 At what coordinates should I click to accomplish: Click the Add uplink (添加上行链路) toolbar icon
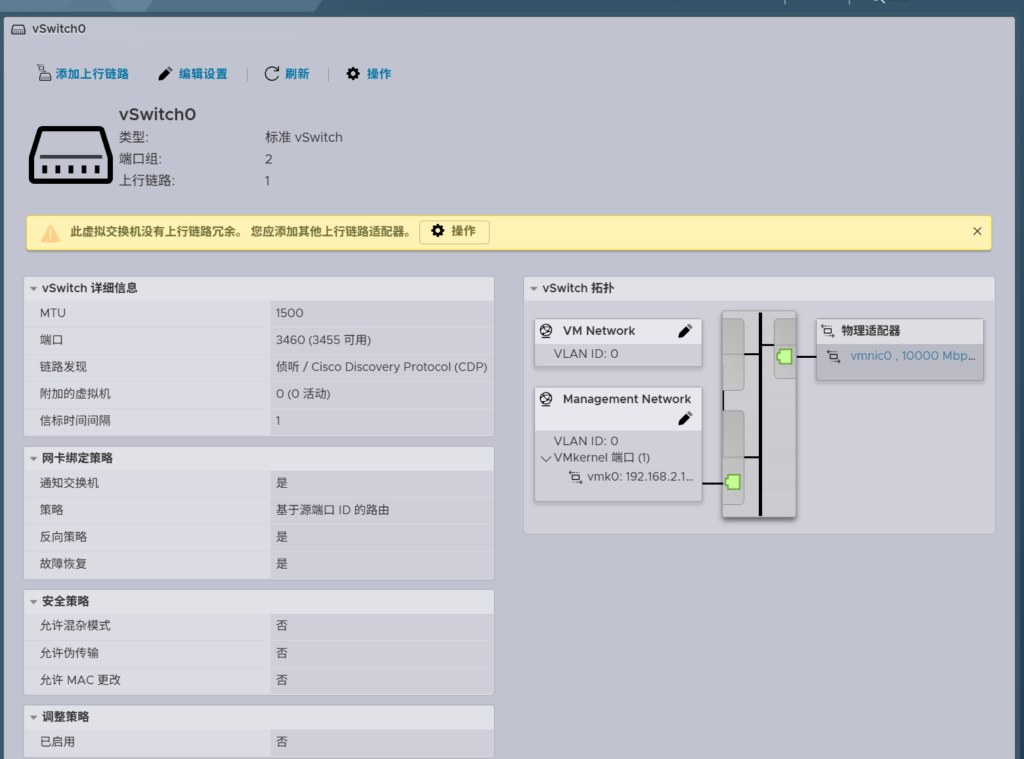[x=44, y=74]
